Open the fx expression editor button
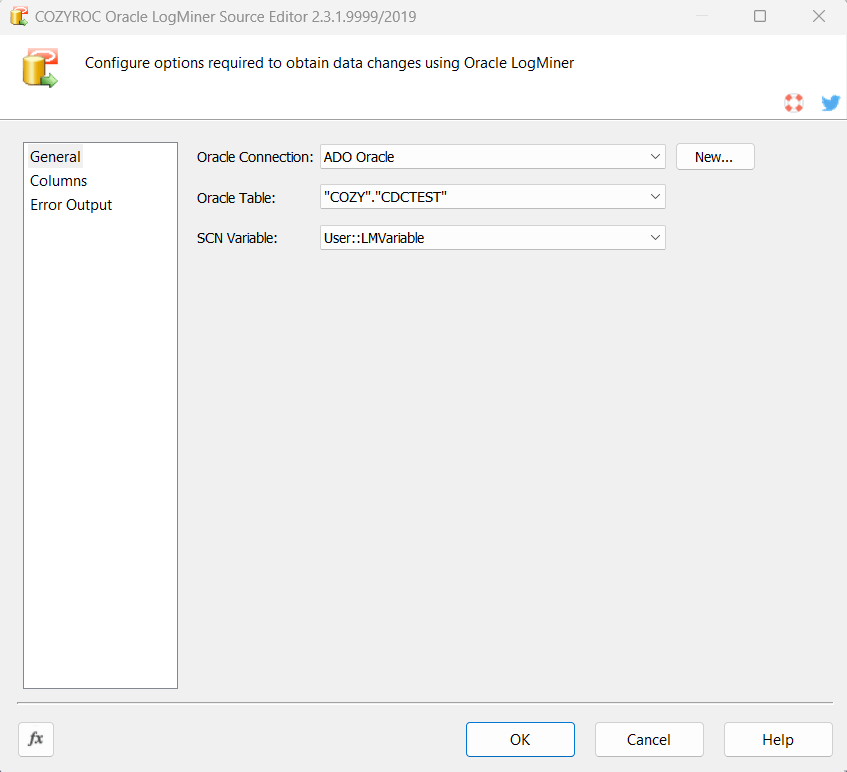This screenshot has width=847, height=772. tap(36, 739)
